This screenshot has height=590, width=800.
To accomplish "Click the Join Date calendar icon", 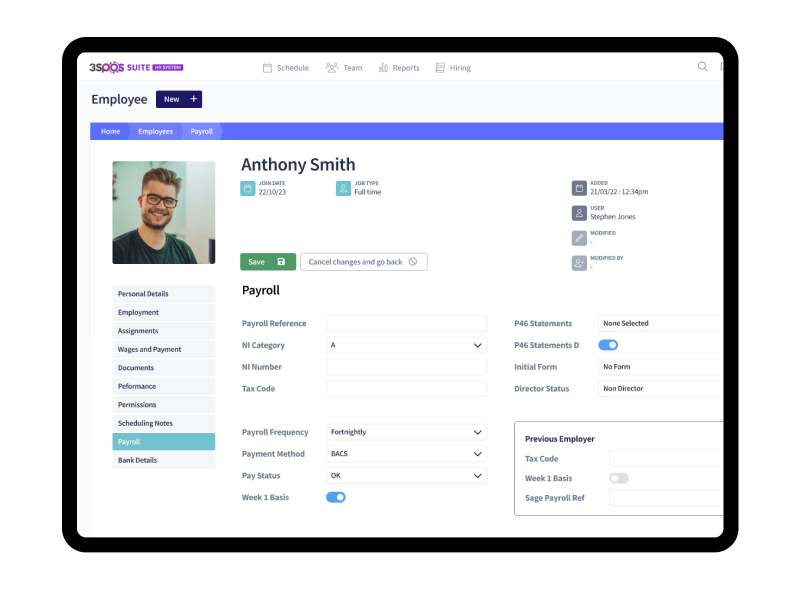I will coord(248,188).
